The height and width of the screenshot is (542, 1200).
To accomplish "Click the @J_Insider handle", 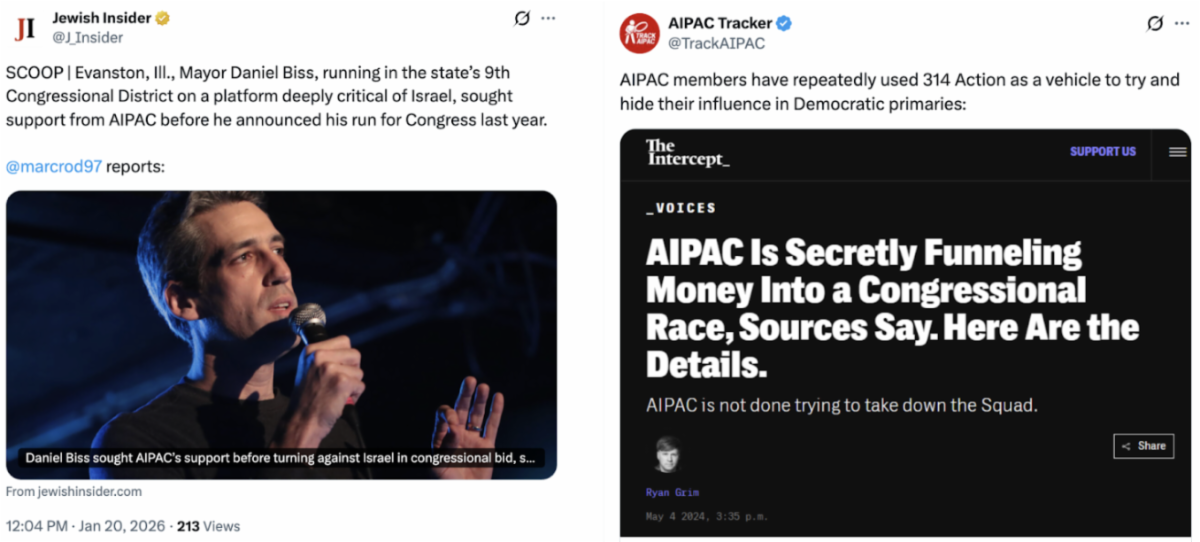I will click(88, 37).
